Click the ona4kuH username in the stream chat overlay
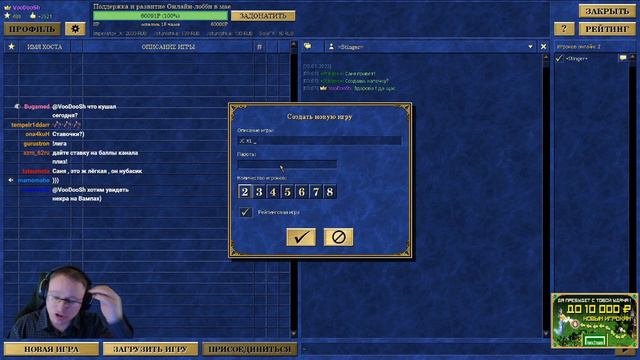The width and height of the screenshot is (640, 360). (x=37, y=134)
